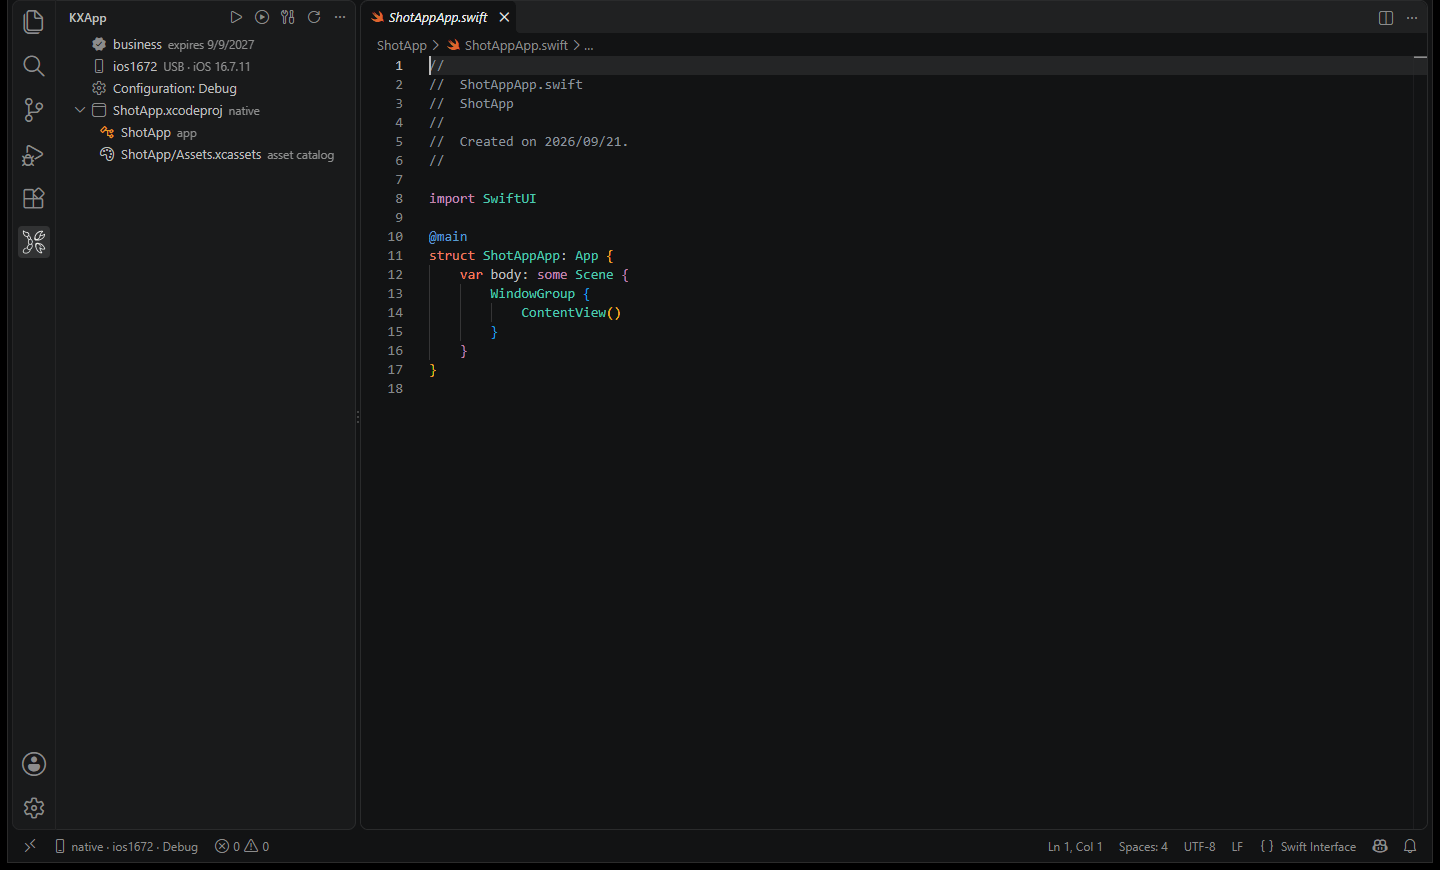Open the Search view in activity bar
Viewport: 1440px width, 870px height.
pyautogui.click(x=34, y=66)
